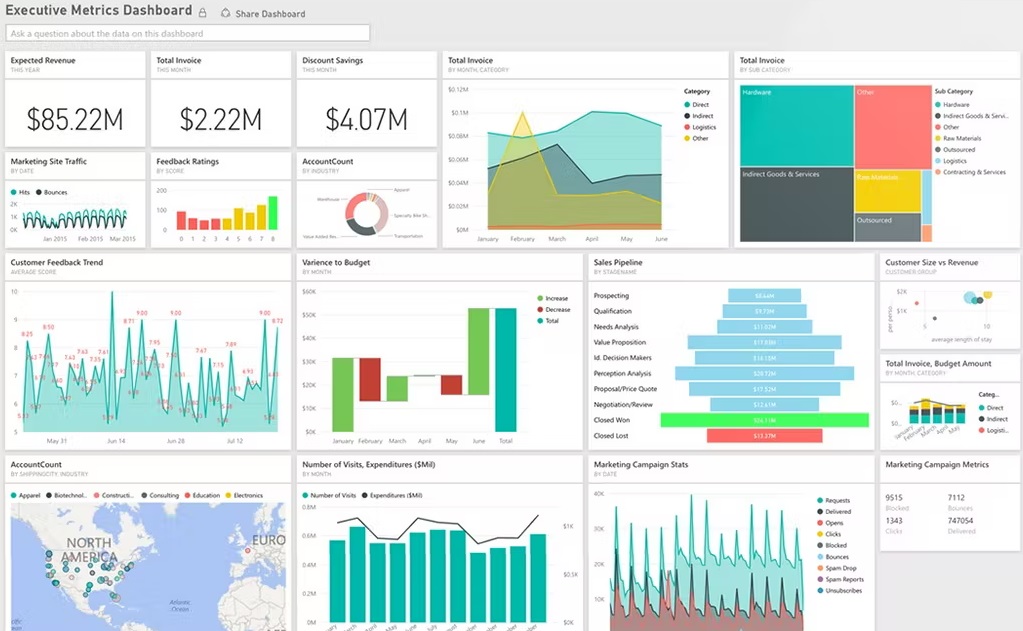Screen dimensions: 1023x631
Task: Click the Number of Visits legend dot
Action: click(x=305, y=495)
